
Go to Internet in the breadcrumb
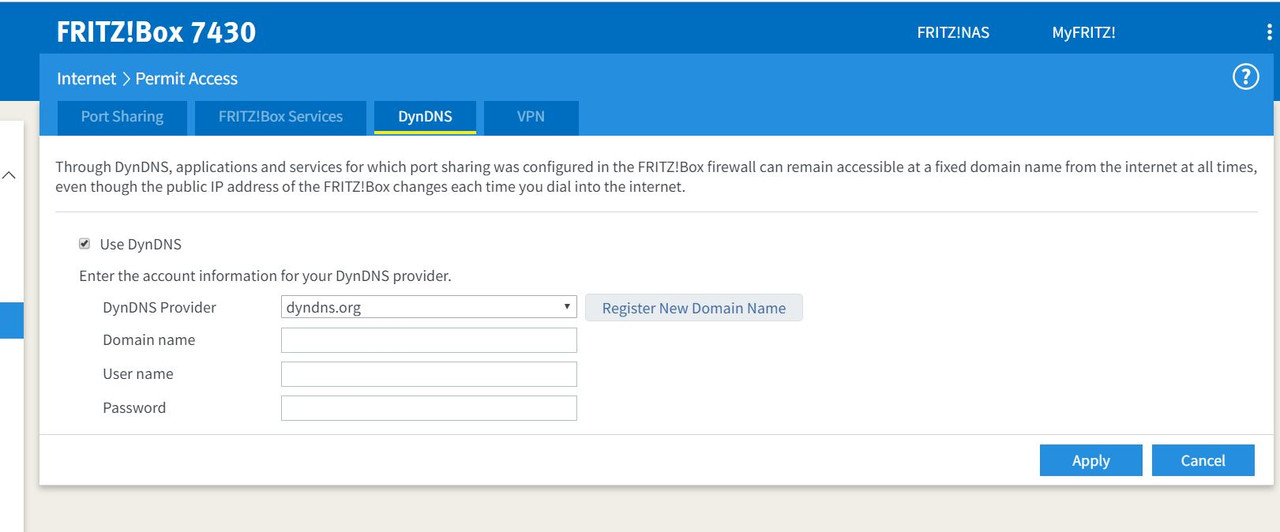[x=86, y=78]
